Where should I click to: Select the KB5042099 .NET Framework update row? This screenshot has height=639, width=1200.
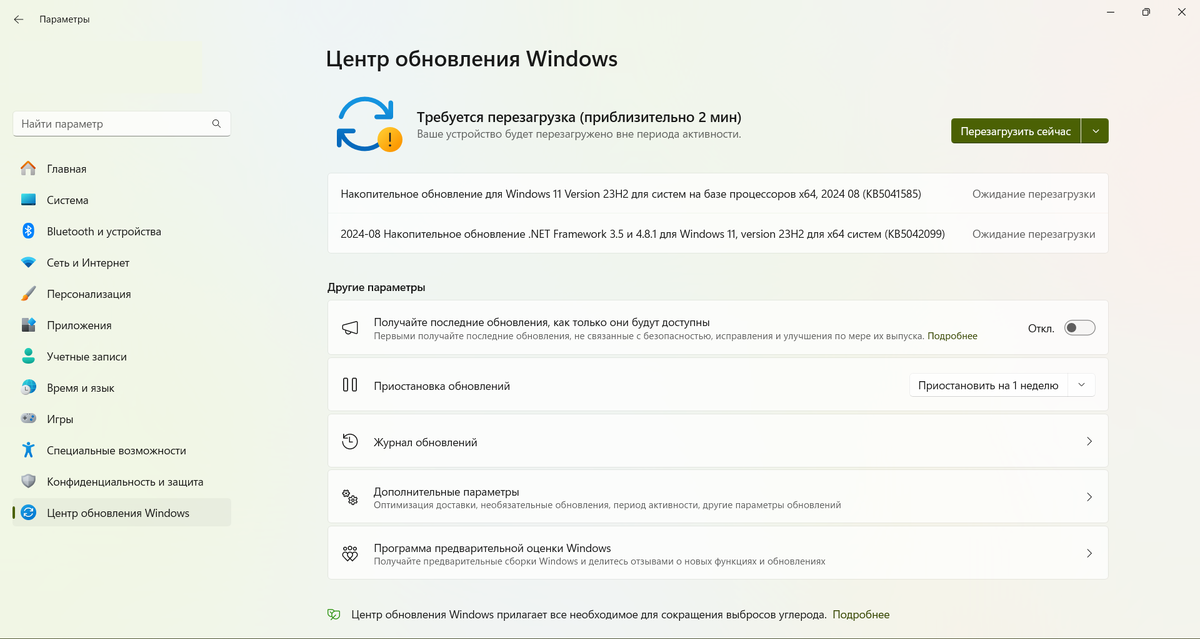coord(717,234)
